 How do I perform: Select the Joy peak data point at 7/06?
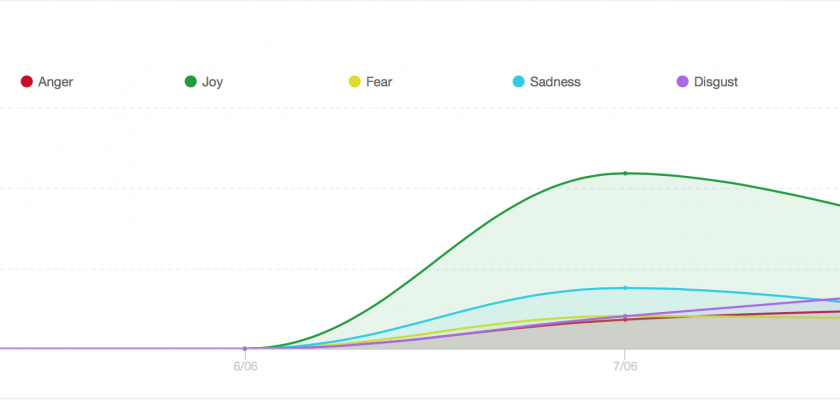tap(625, 173)
